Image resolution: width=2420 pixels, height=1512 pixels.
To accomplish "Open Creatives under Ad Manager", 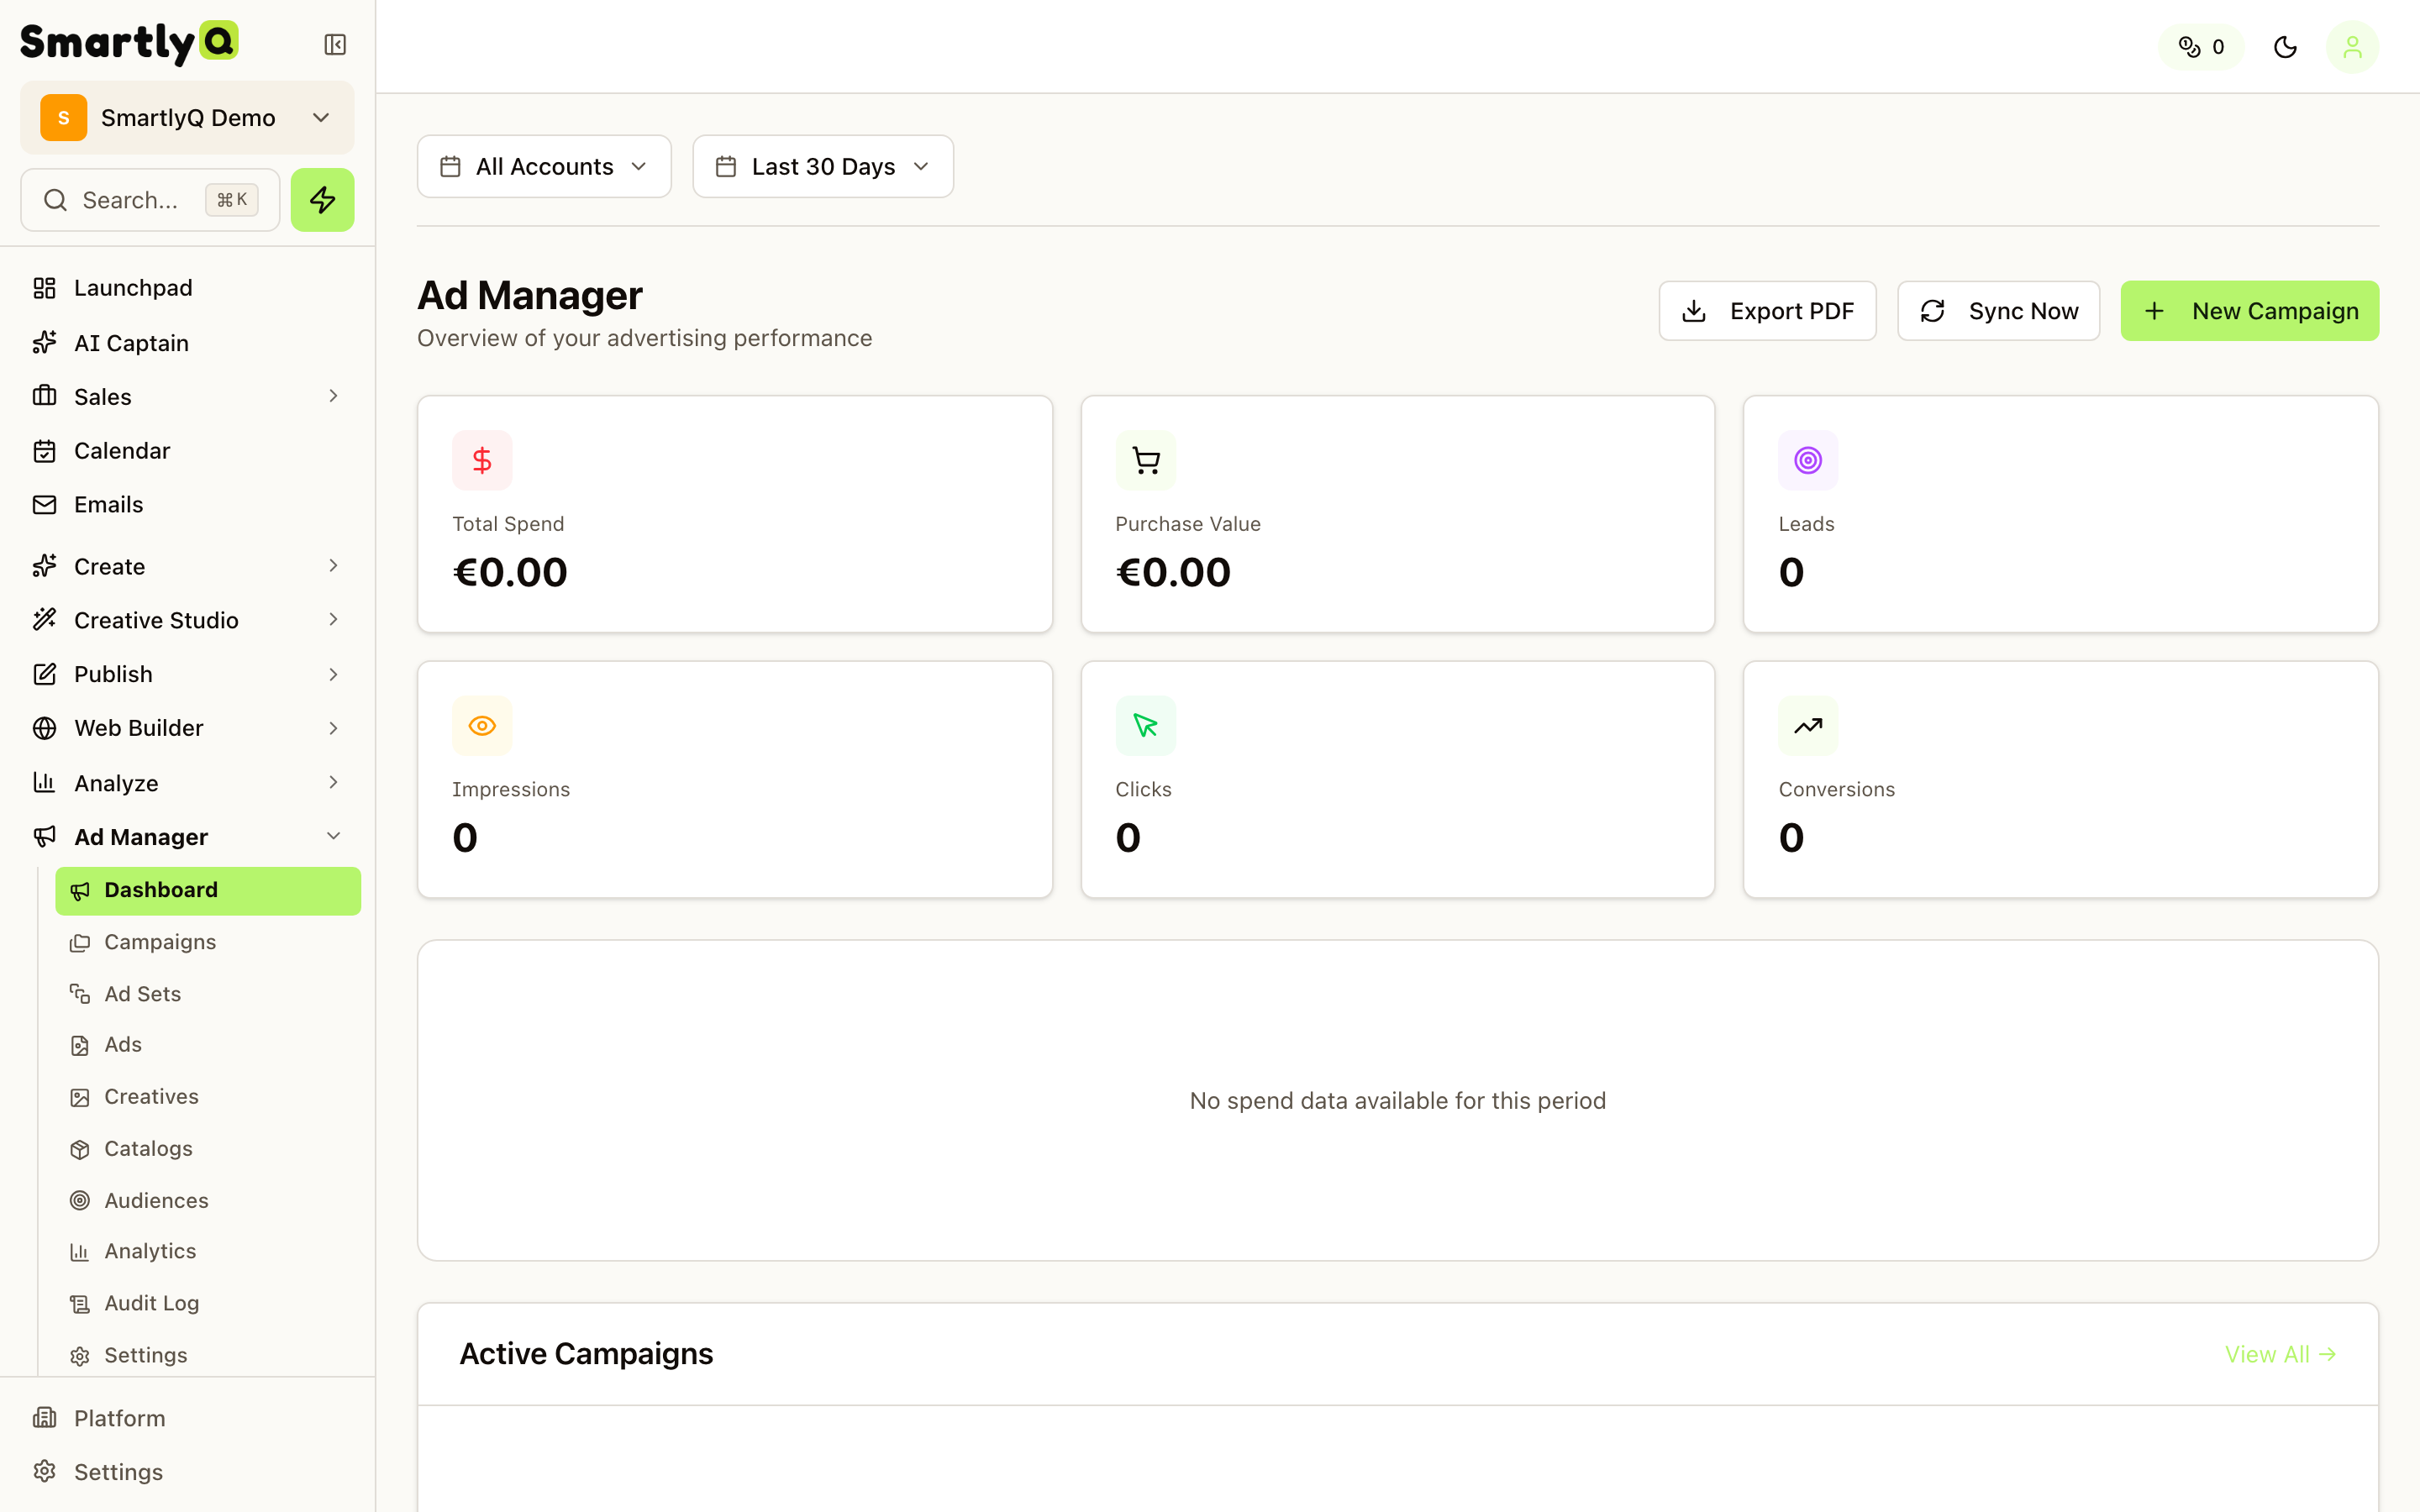I will pyautogui.click(x=208, y=1097).
